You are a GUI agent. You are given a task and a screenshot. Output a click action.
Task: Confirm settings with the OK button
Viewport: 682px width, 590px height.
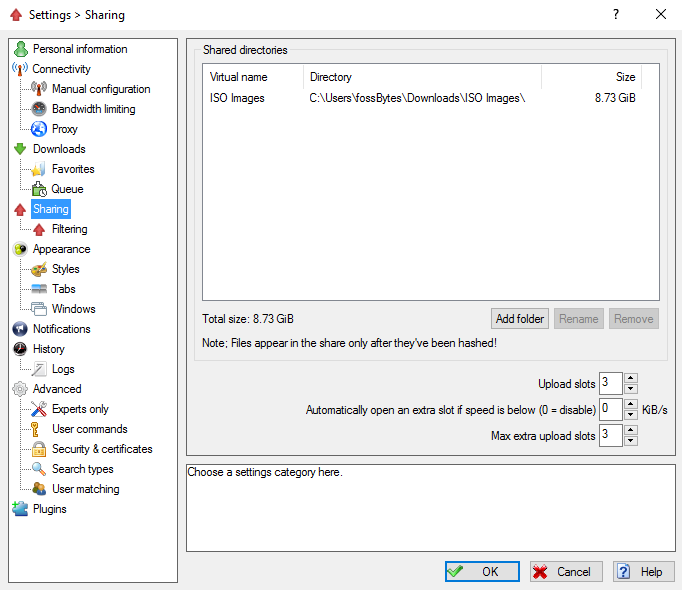tap(482, 571)
